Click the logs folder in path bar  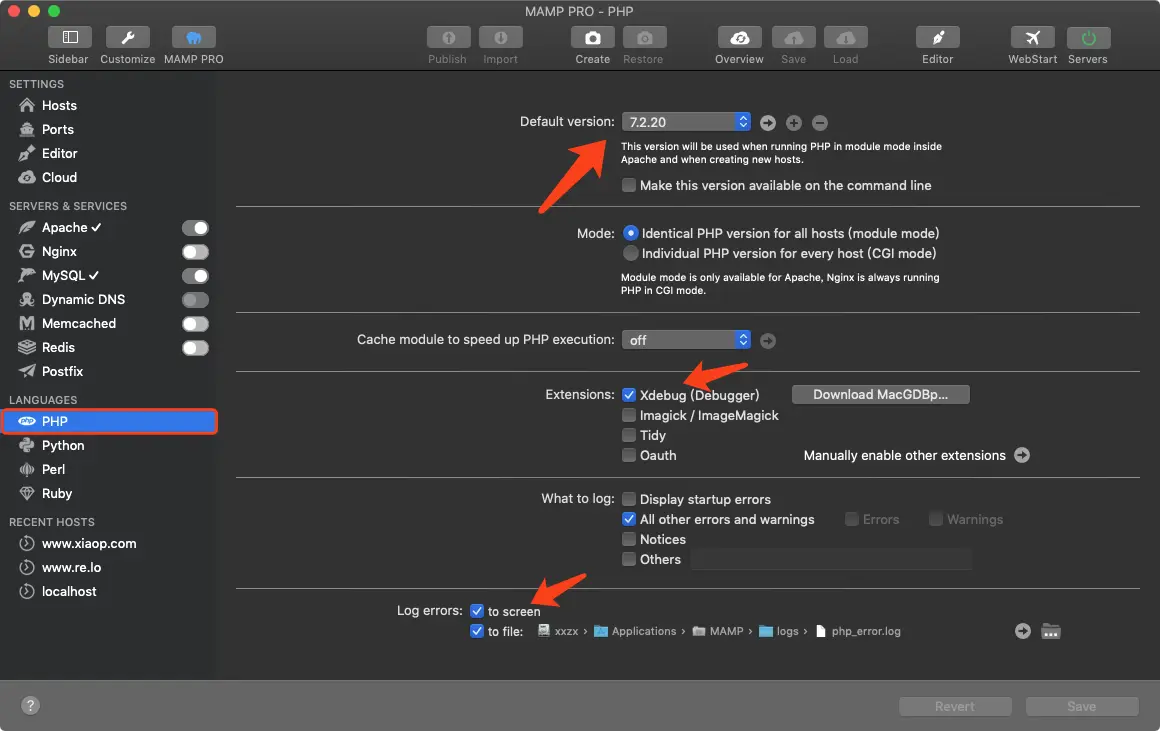tap(779, 631)
